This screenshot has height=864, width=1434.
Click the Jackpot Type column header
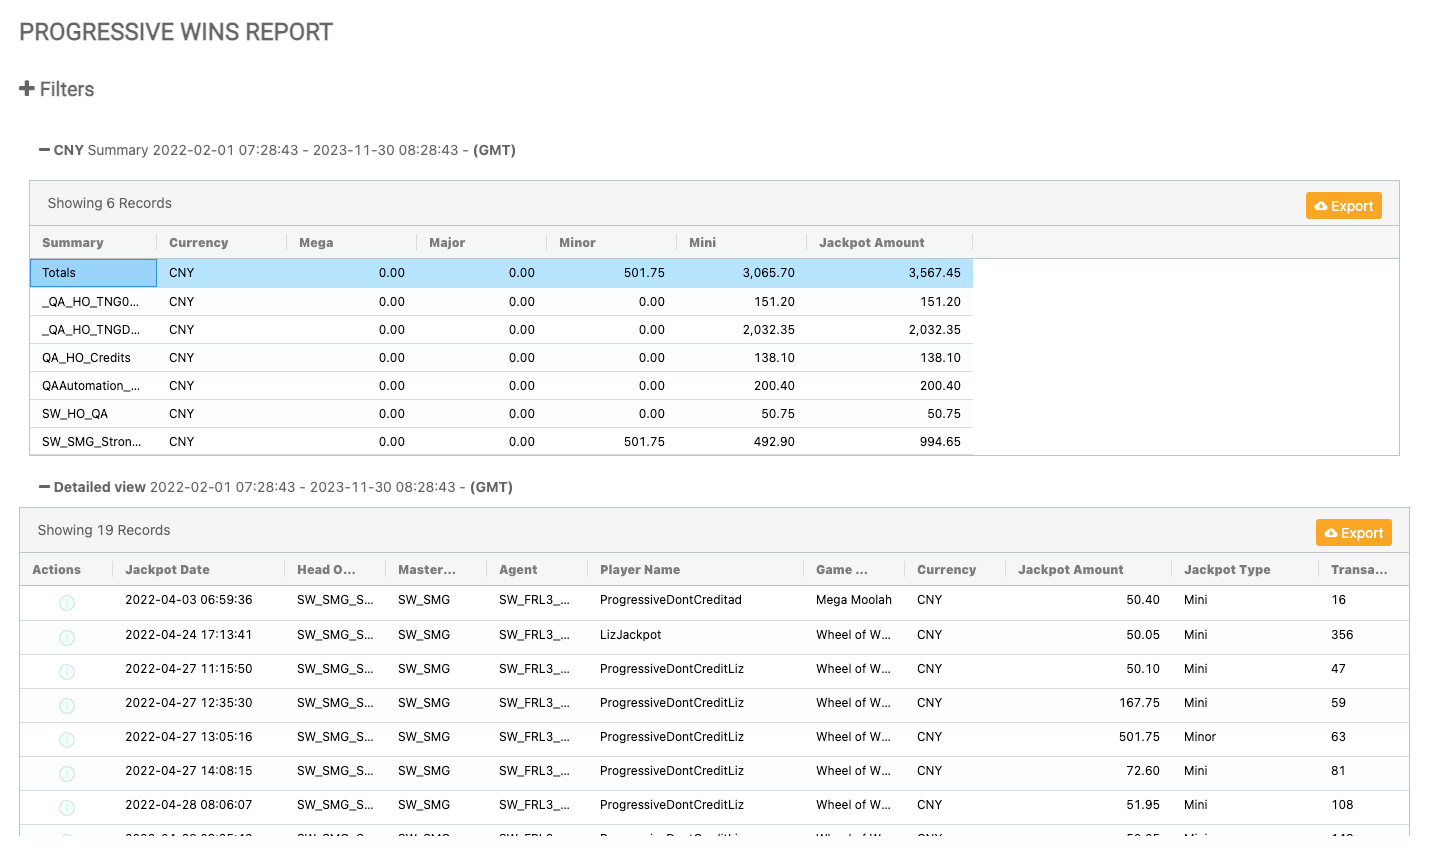[1226, 570]
